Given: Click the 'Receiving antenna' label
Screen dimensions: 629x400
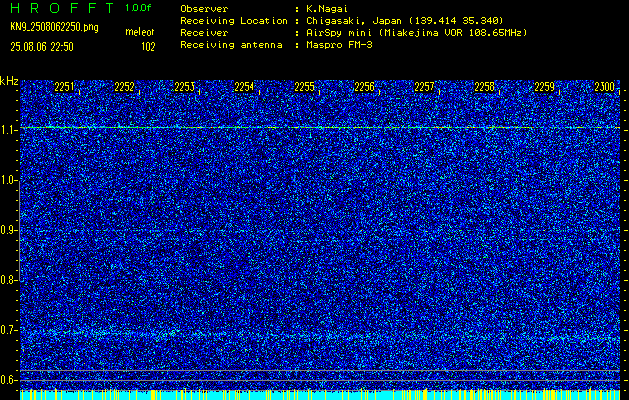Looking at the screenshot, I should (x=231, y=45).
